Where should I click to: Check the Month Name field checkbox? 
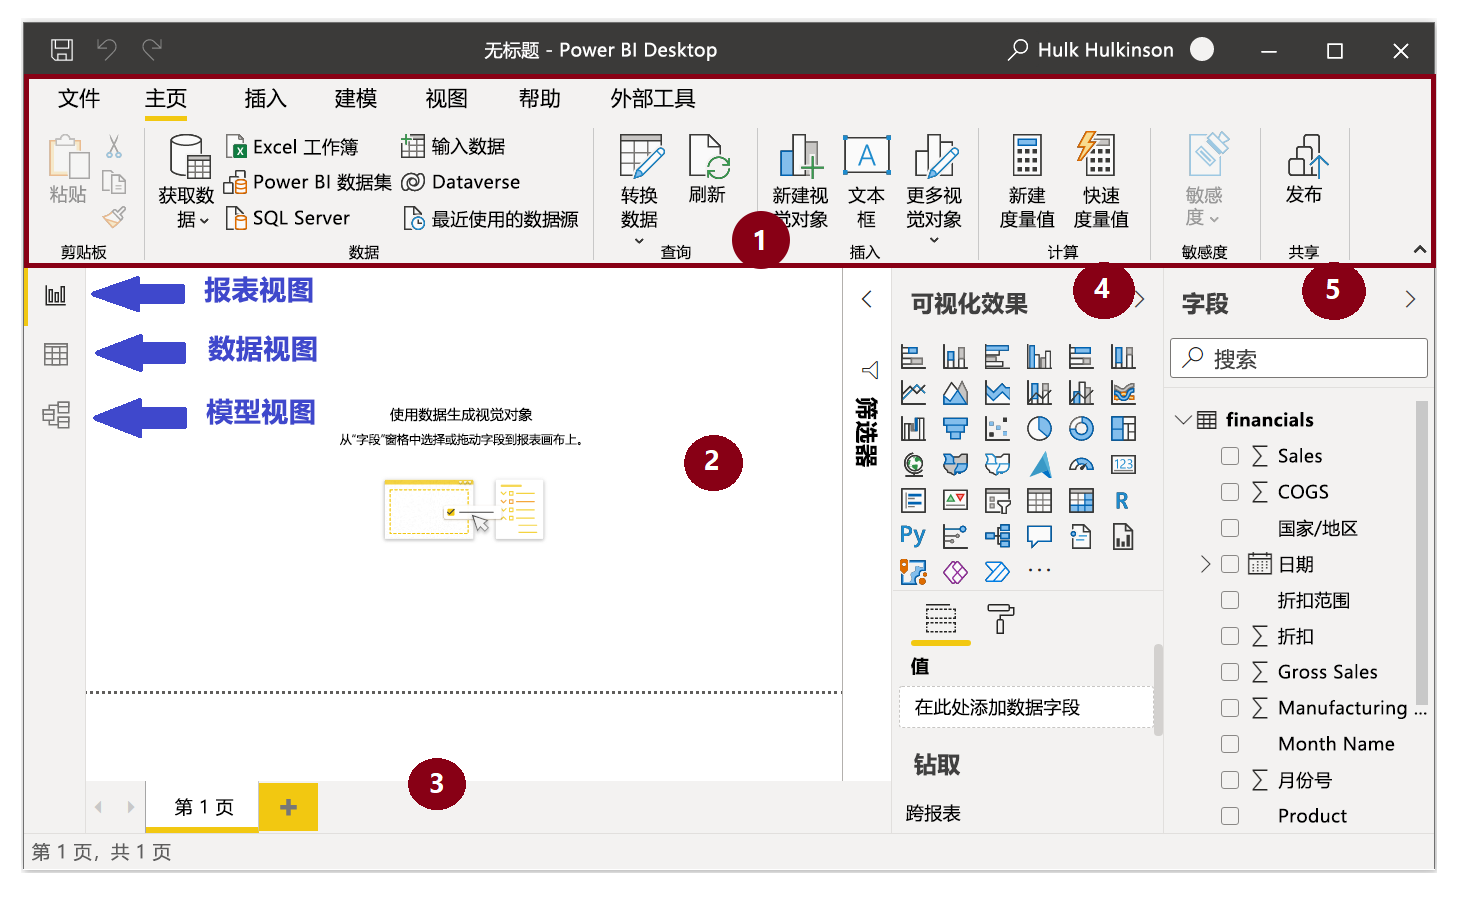[1230, 744]
